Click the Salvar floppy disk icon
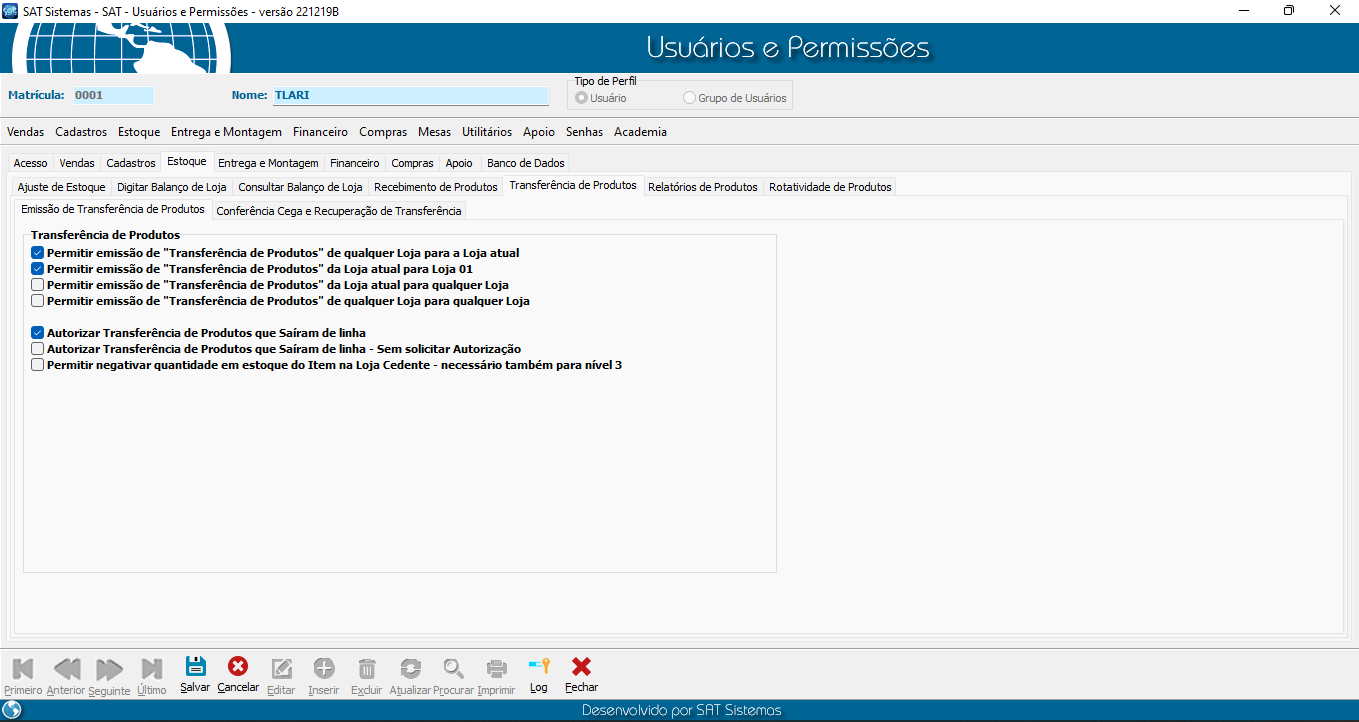The width and height of the screenshot is (1359, 722). 195,667
